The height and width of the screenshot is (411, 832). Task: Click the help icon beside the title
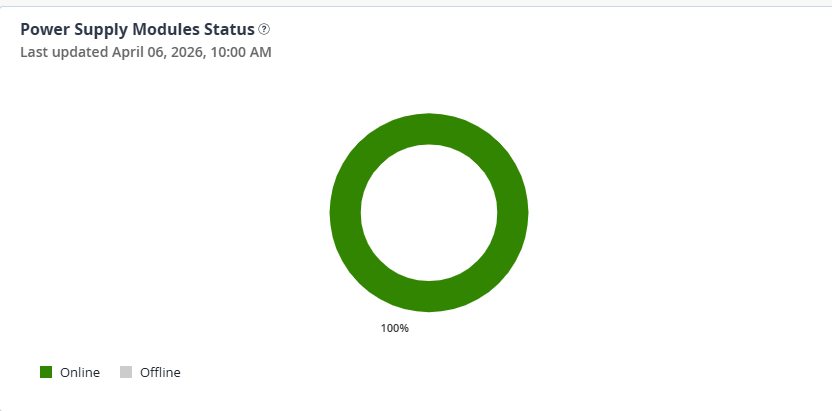pyautogui.click(x=264, y=30)
